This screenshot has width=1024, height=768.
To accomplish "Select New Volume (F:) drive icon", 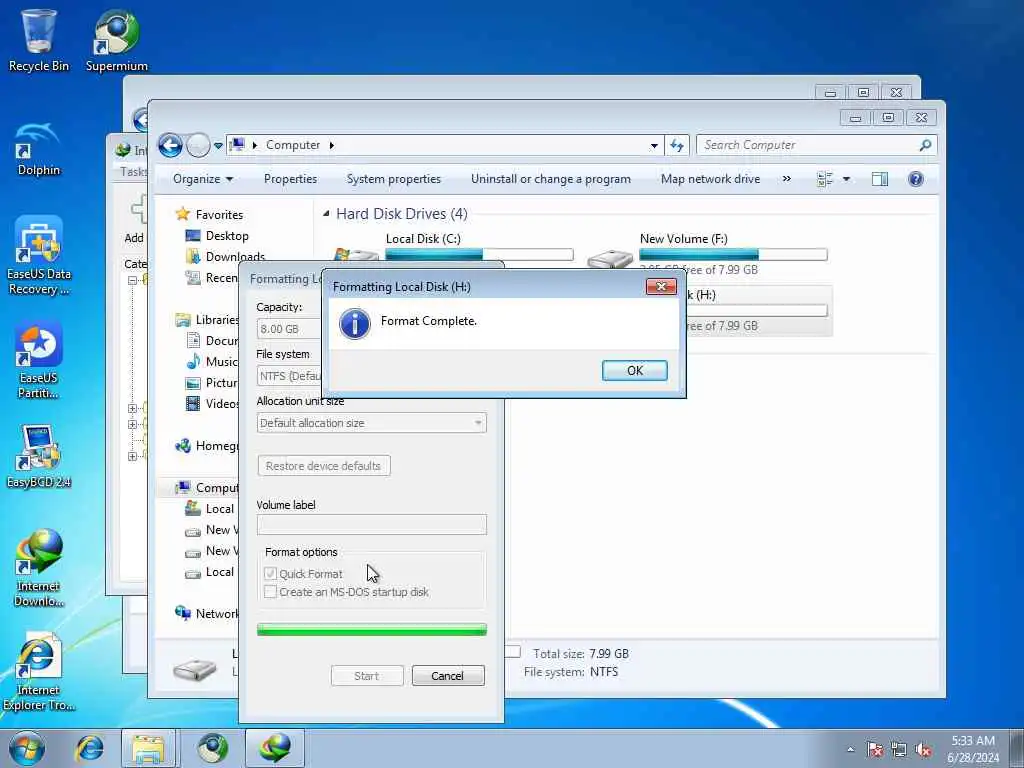I will click(610, 258).
